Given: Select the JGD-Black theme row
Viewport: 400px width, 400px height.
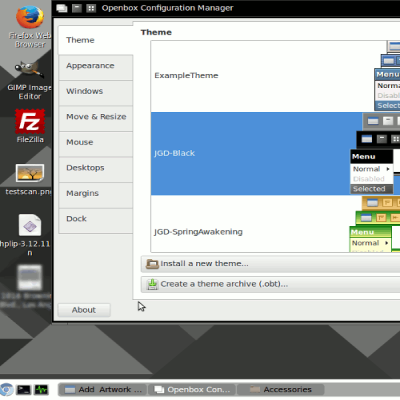Looking at the screenshot, I should pos(275,153).
